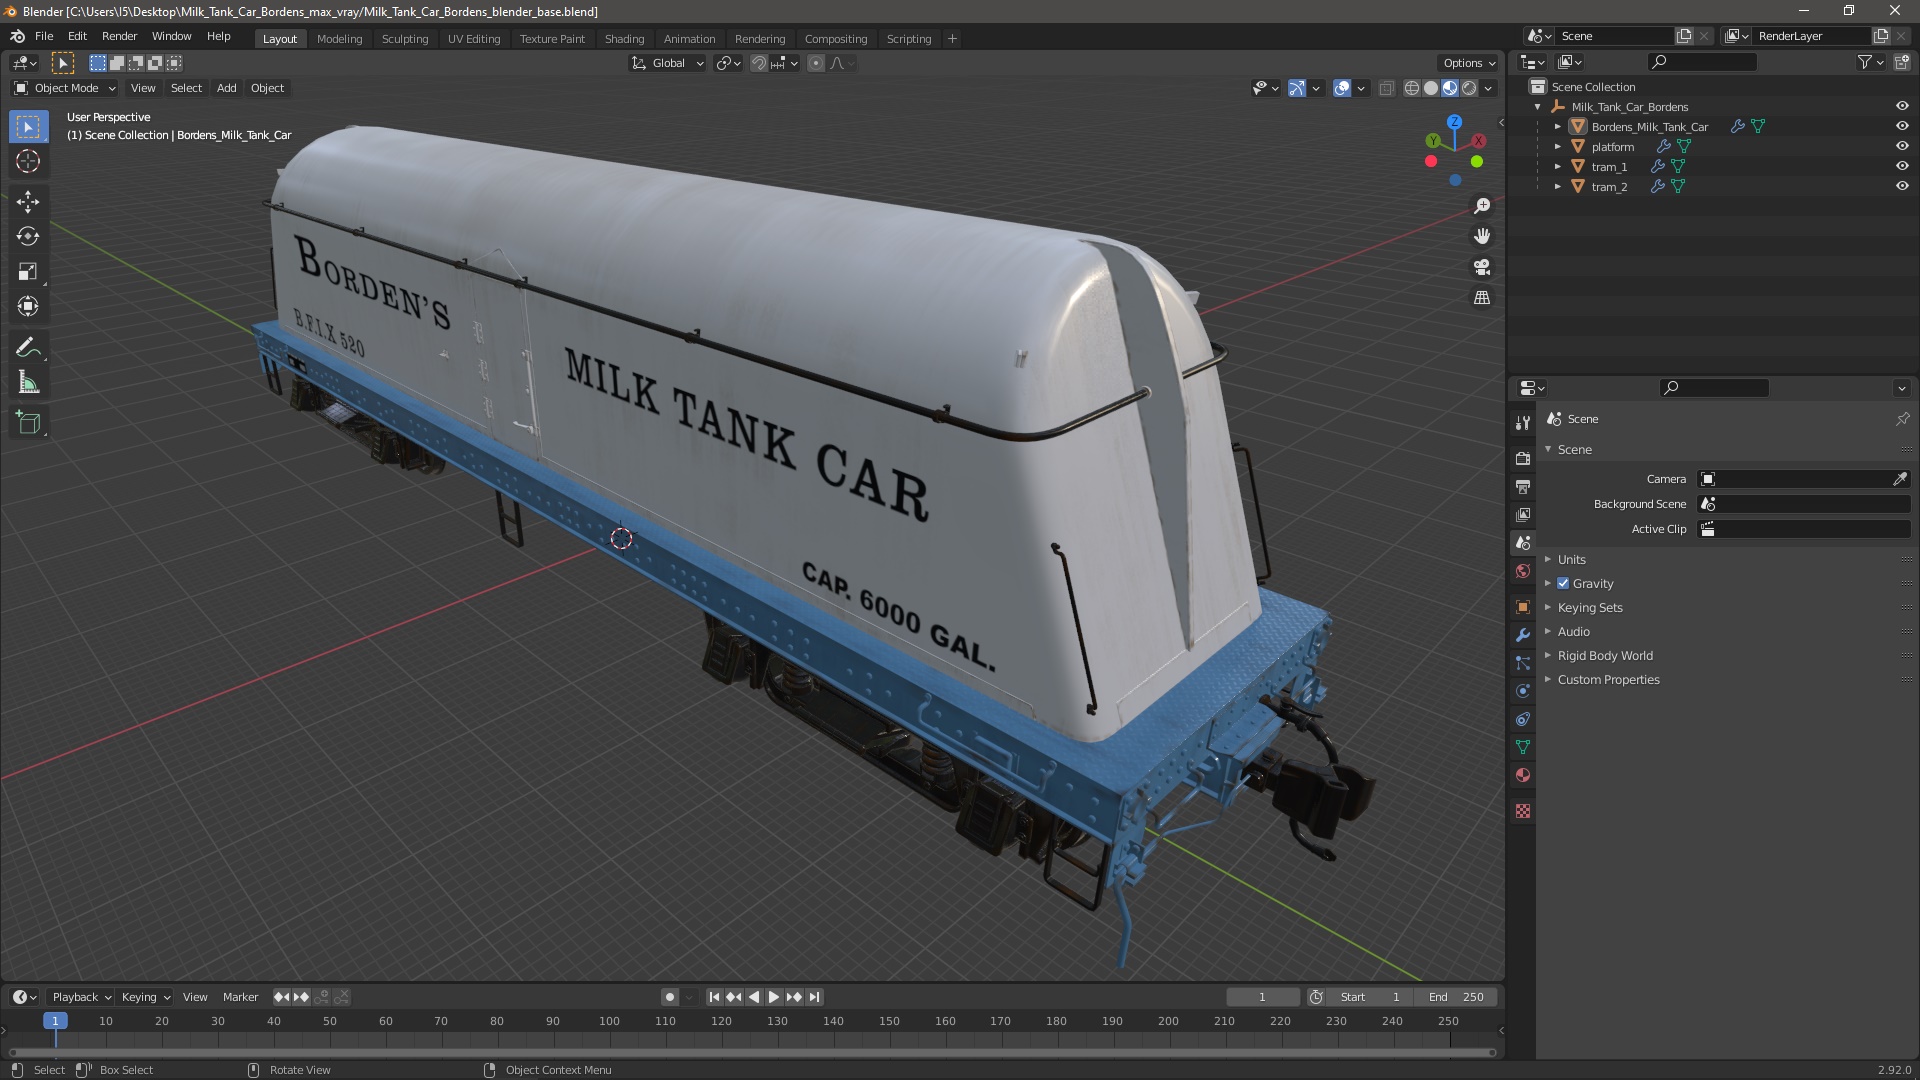Switch to the UV Editing workspace tab
The image size is (1920, 1080).
474,39
